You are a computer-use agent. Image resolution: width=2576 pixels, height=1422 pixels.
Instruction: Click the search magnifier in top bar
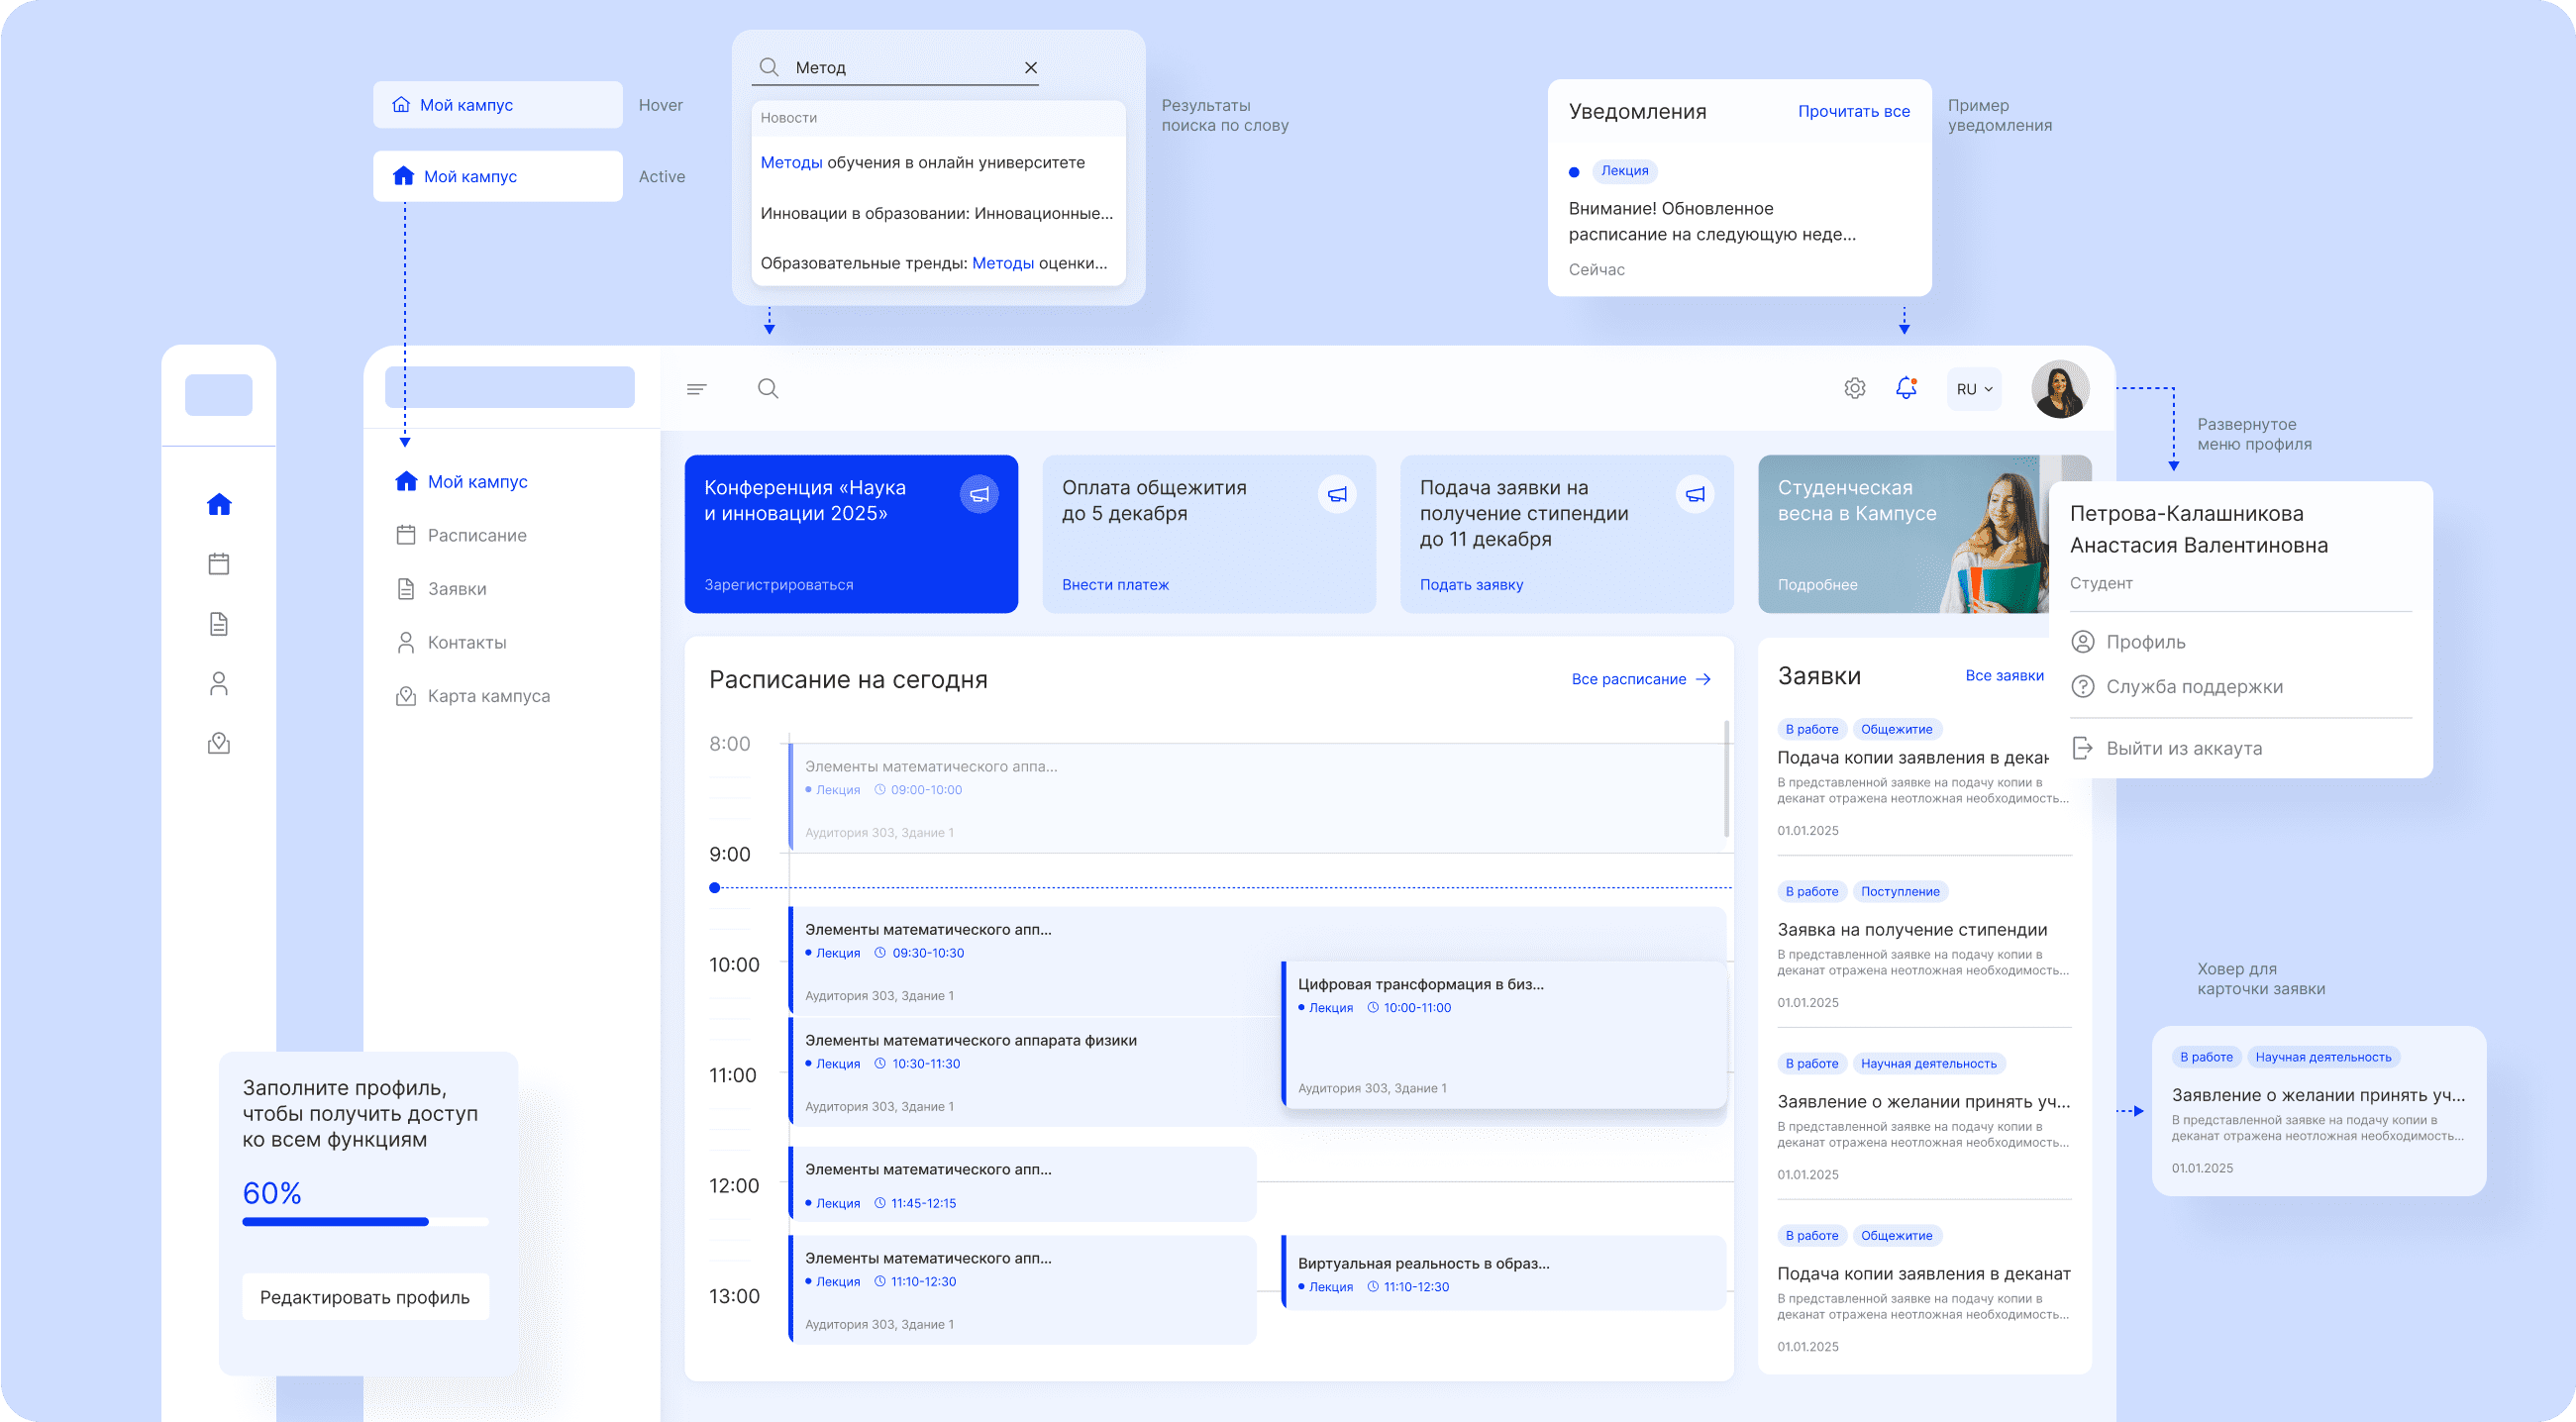[768, 389]
